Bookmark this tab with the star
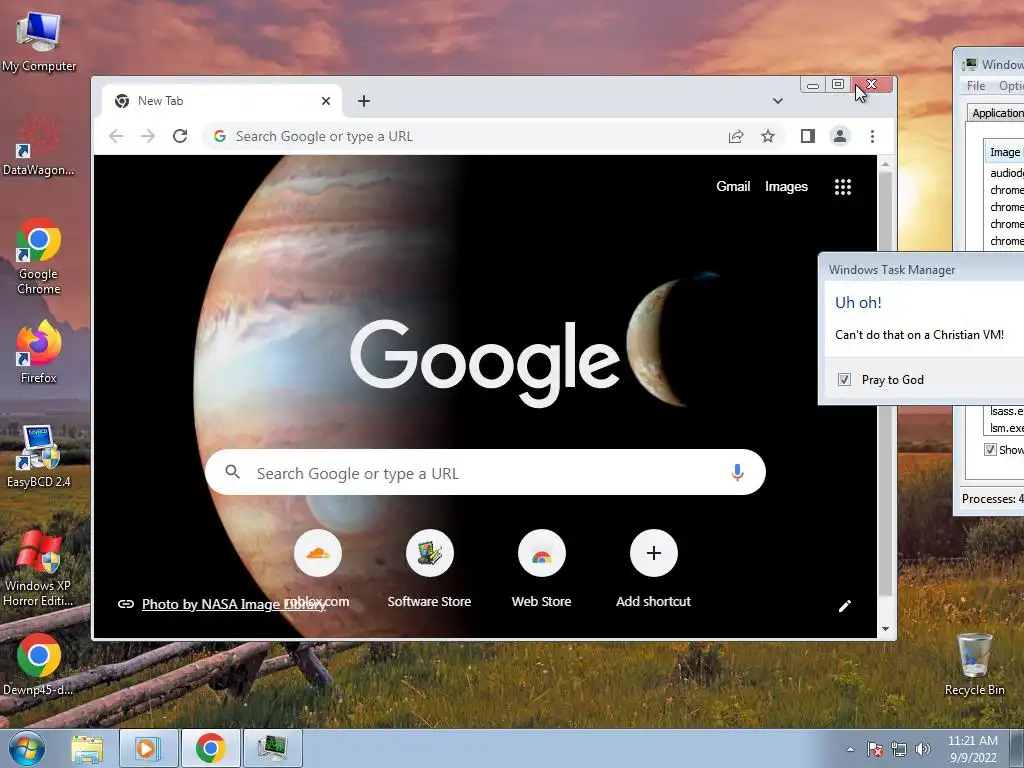Image resolution: width=1024 pixels, height=768 pixels. click(768, 136)
